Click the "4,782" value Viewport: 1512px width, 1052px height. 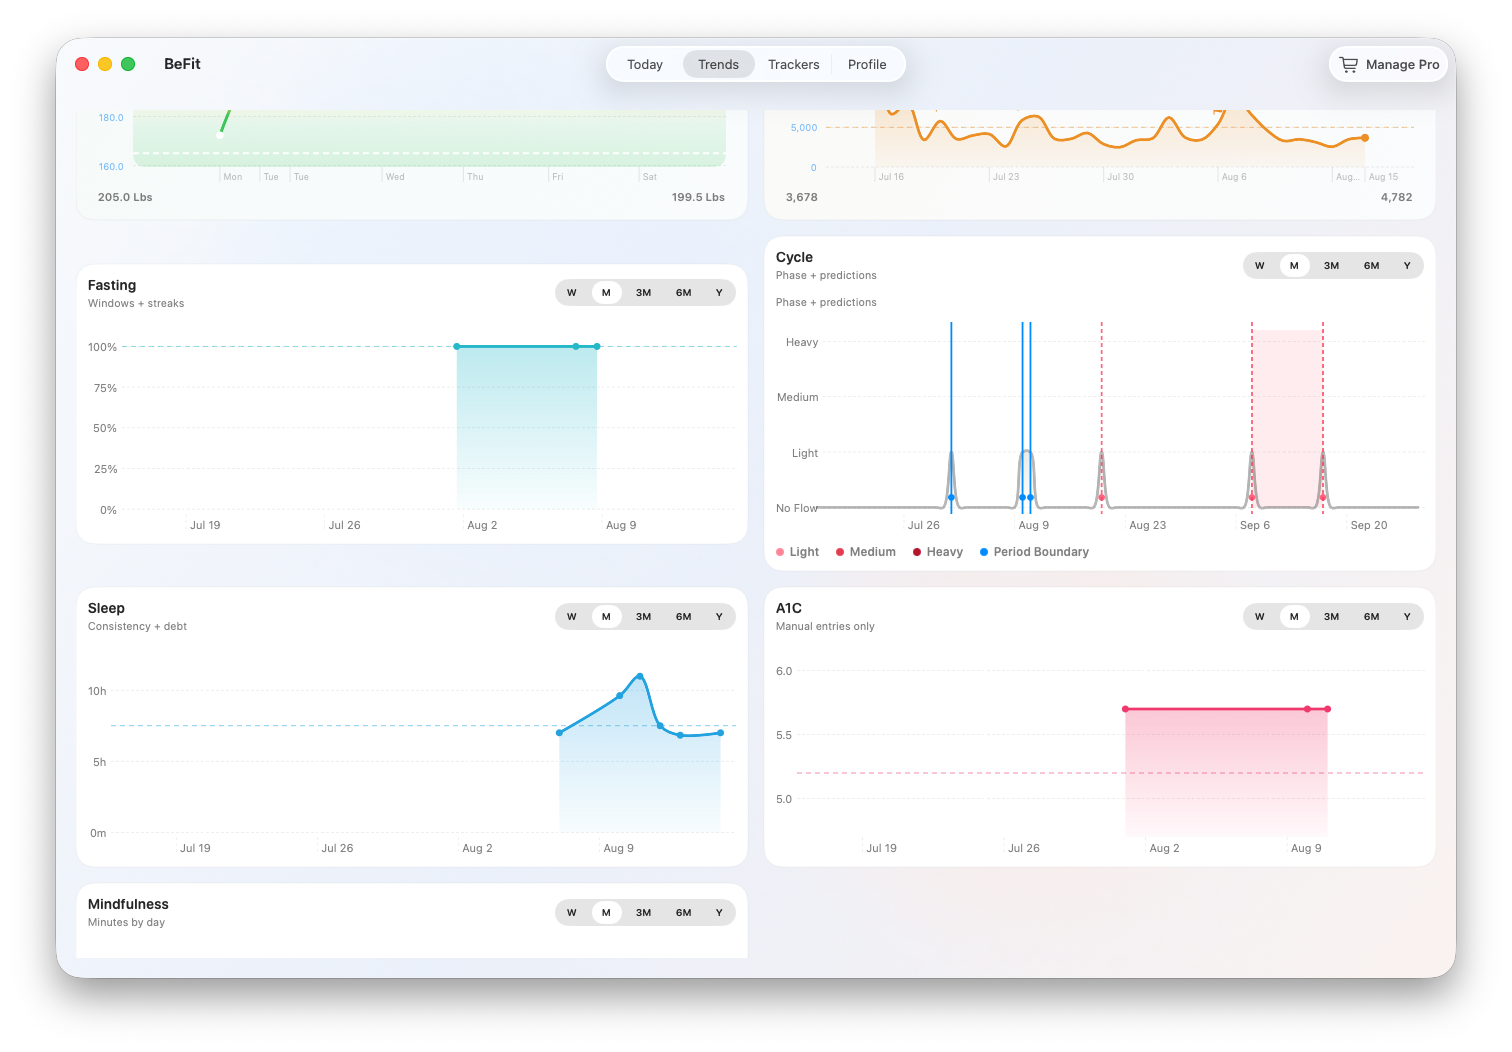[1397, 198]
